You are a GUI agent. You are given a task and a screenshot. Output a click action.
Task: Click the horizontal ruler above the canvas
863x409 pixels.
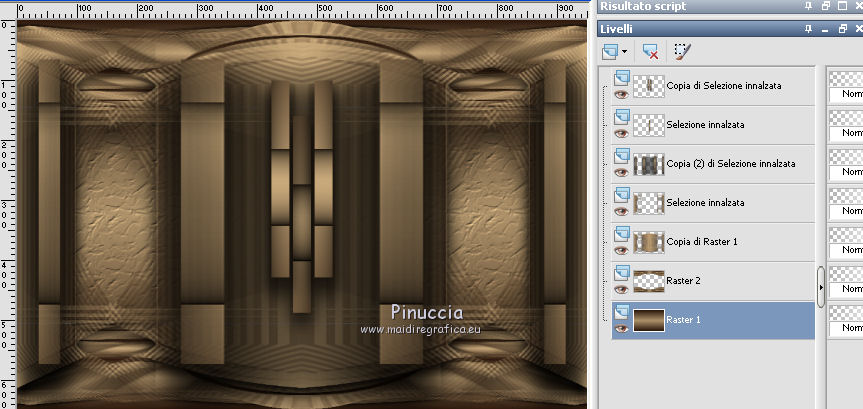(x=302, y=12)
